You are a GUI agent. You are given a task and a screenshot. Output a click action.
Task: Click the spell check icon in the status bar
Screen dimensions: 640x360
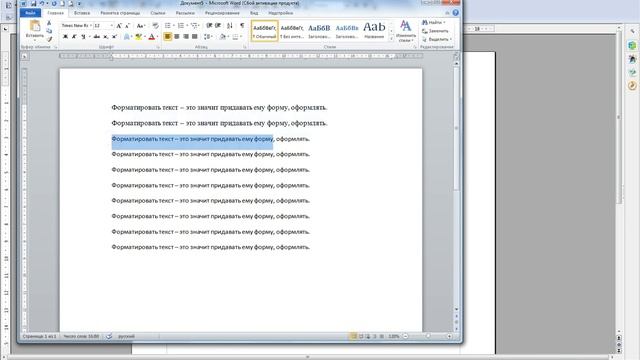[x=109, y=336]
